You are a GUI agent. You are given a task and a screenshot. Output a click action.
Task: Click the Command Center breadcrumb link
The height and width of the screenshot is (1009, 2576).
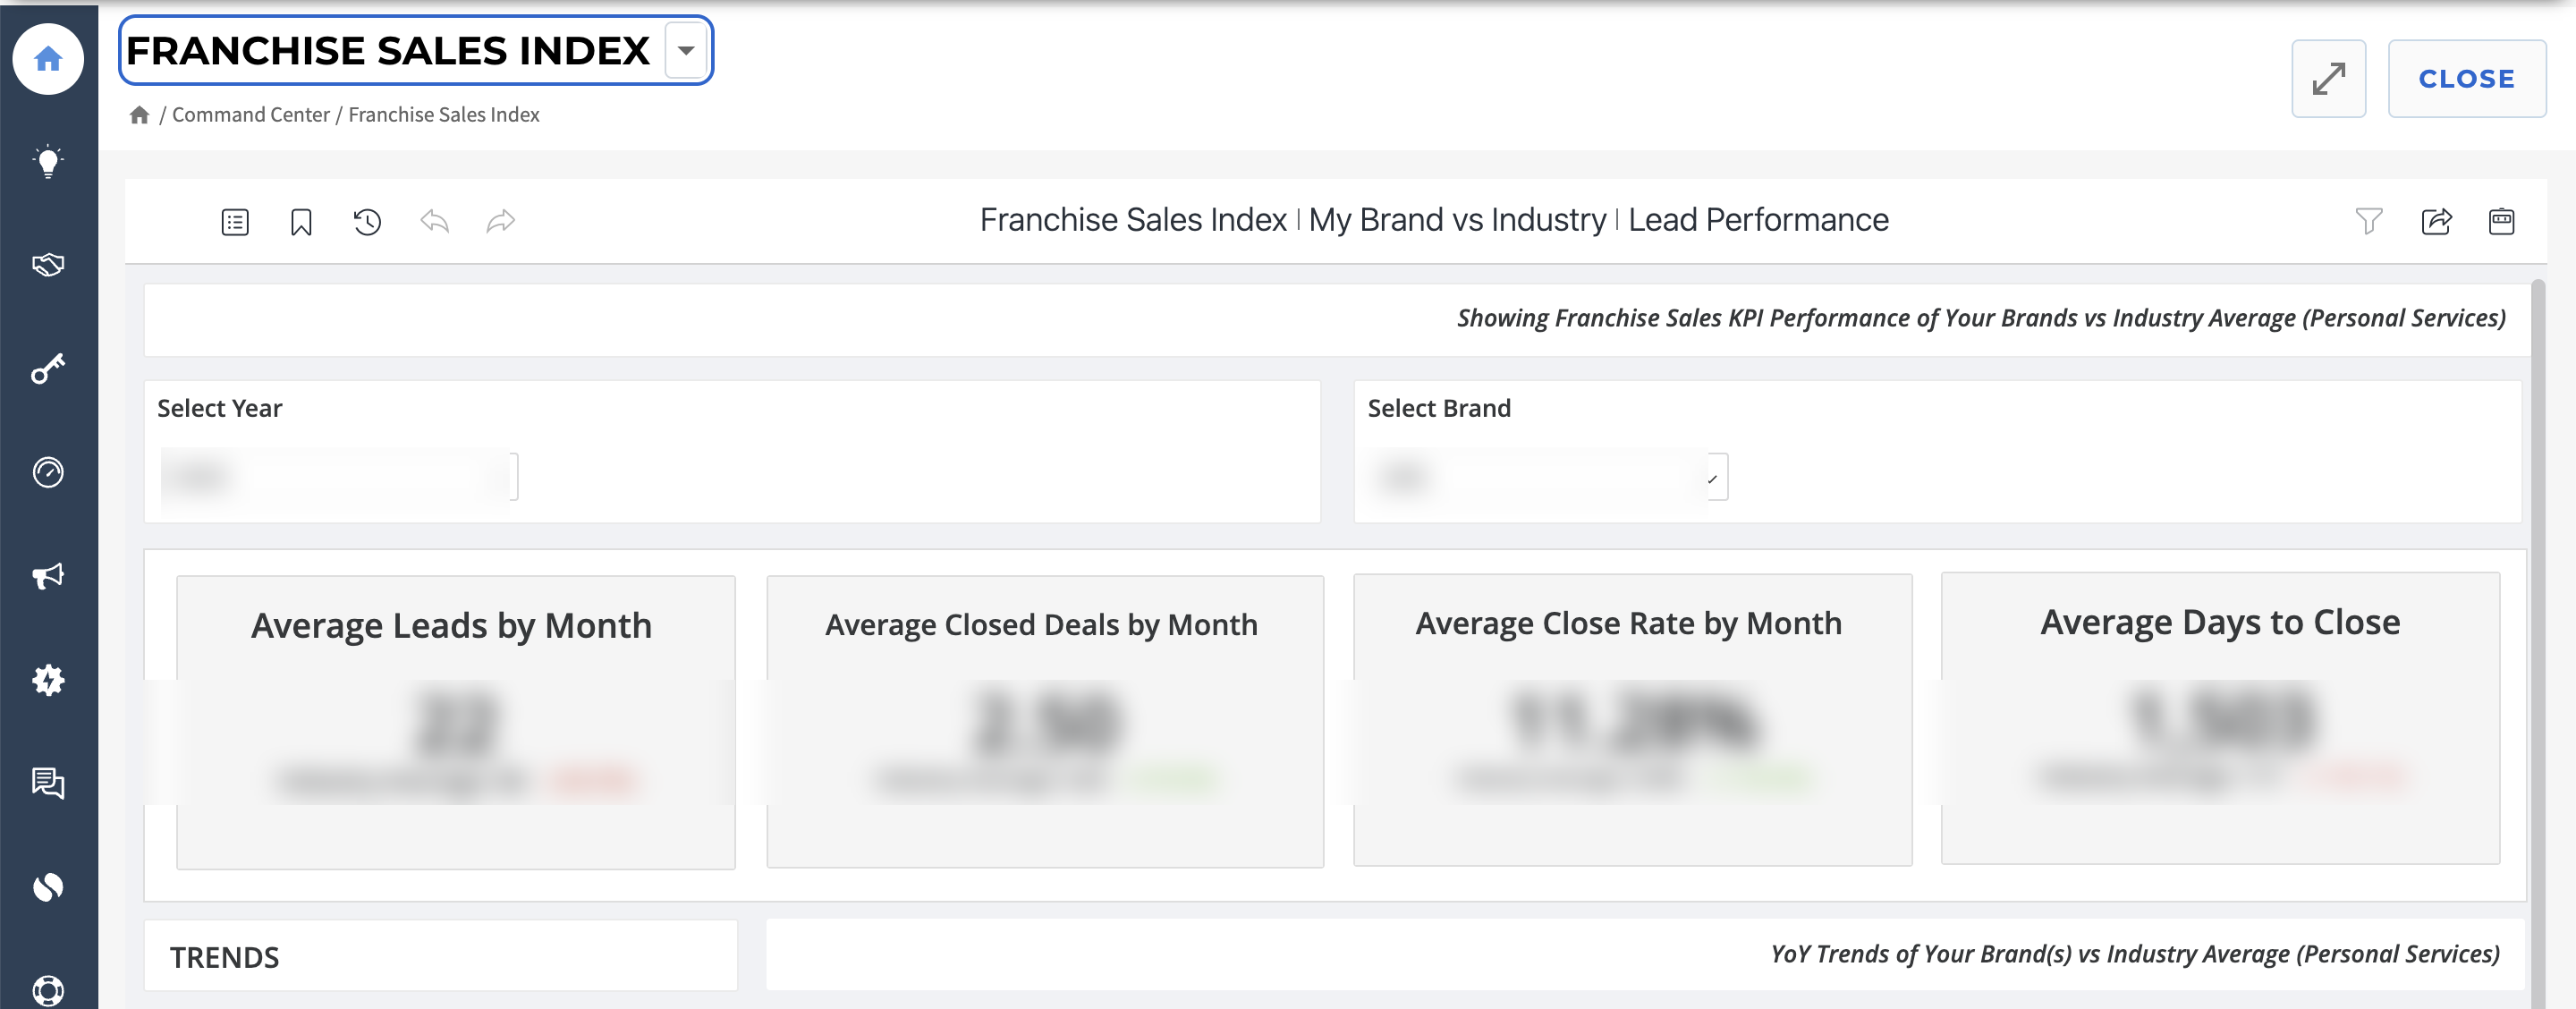click(x=251, y=115)
